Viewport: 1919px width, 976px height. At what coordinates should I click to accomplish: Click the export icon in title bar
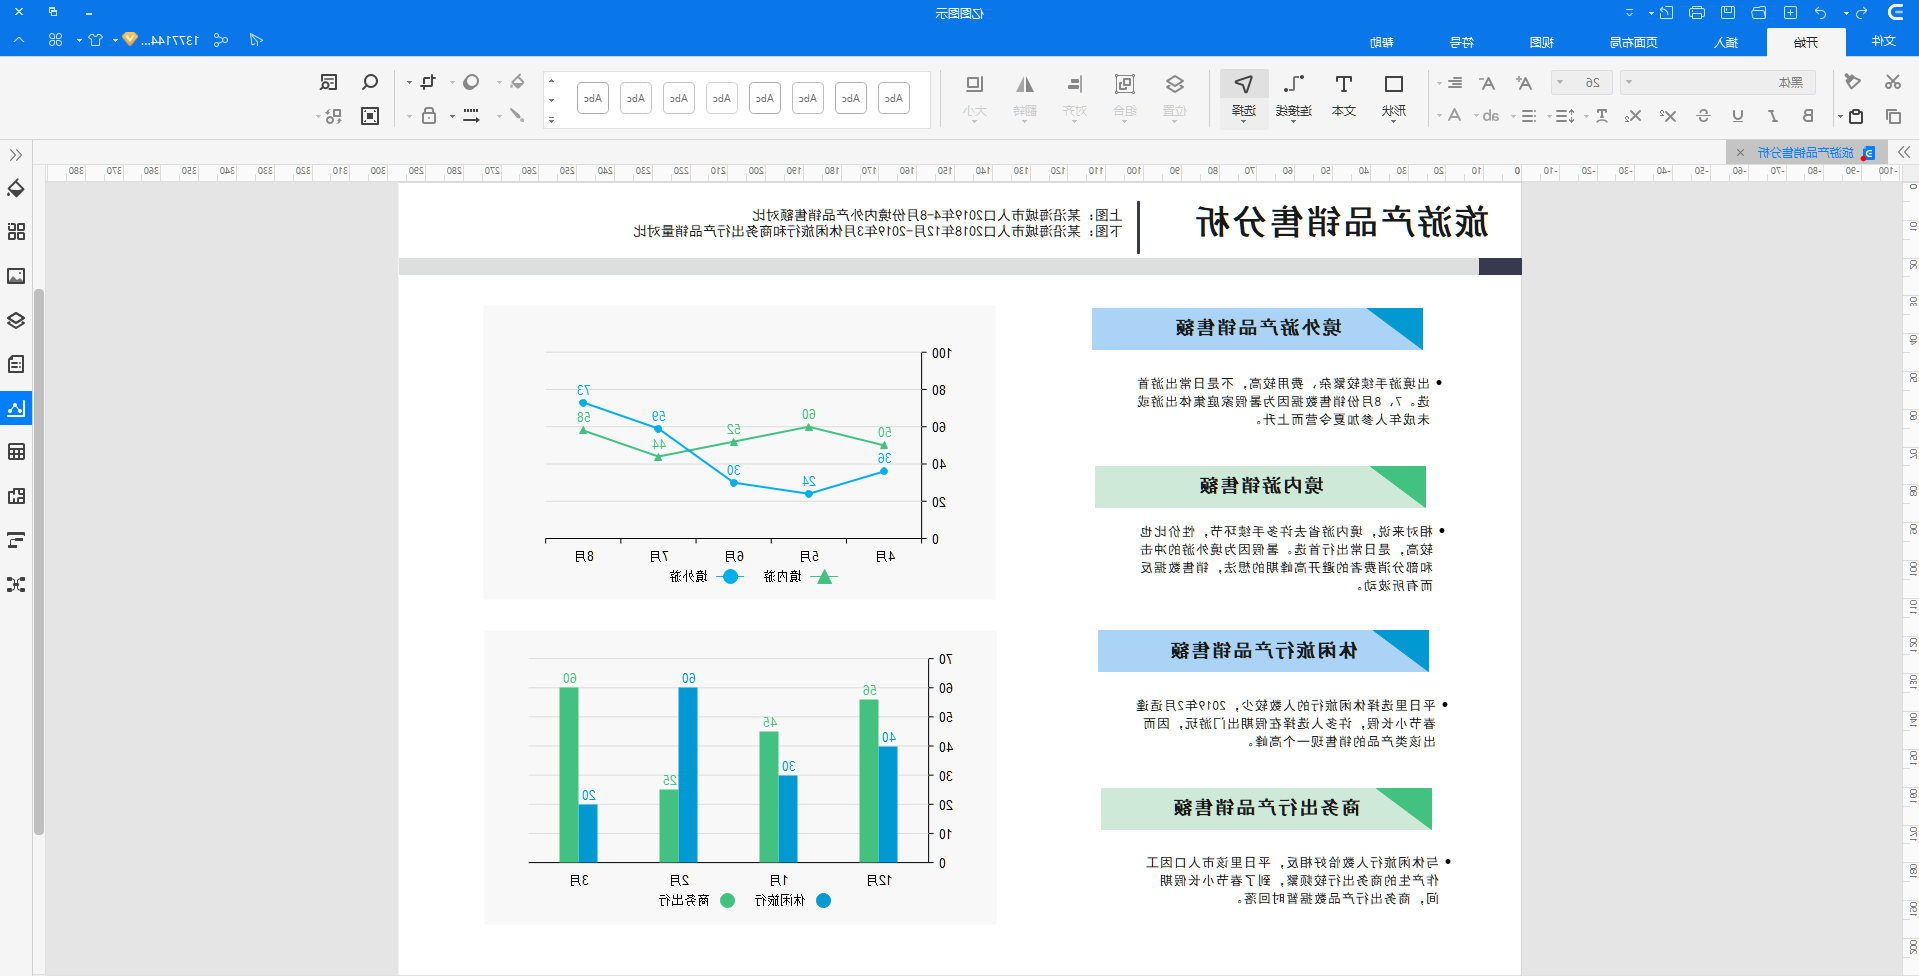pos(1666,13)
